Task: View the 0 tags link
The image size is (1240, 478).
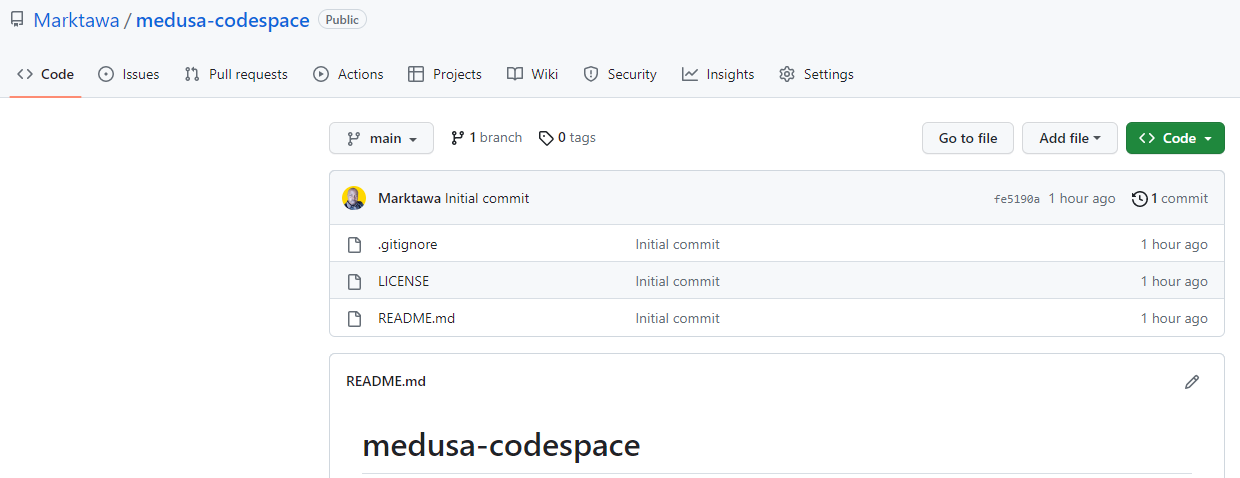Action: click(x=567, y=138)
